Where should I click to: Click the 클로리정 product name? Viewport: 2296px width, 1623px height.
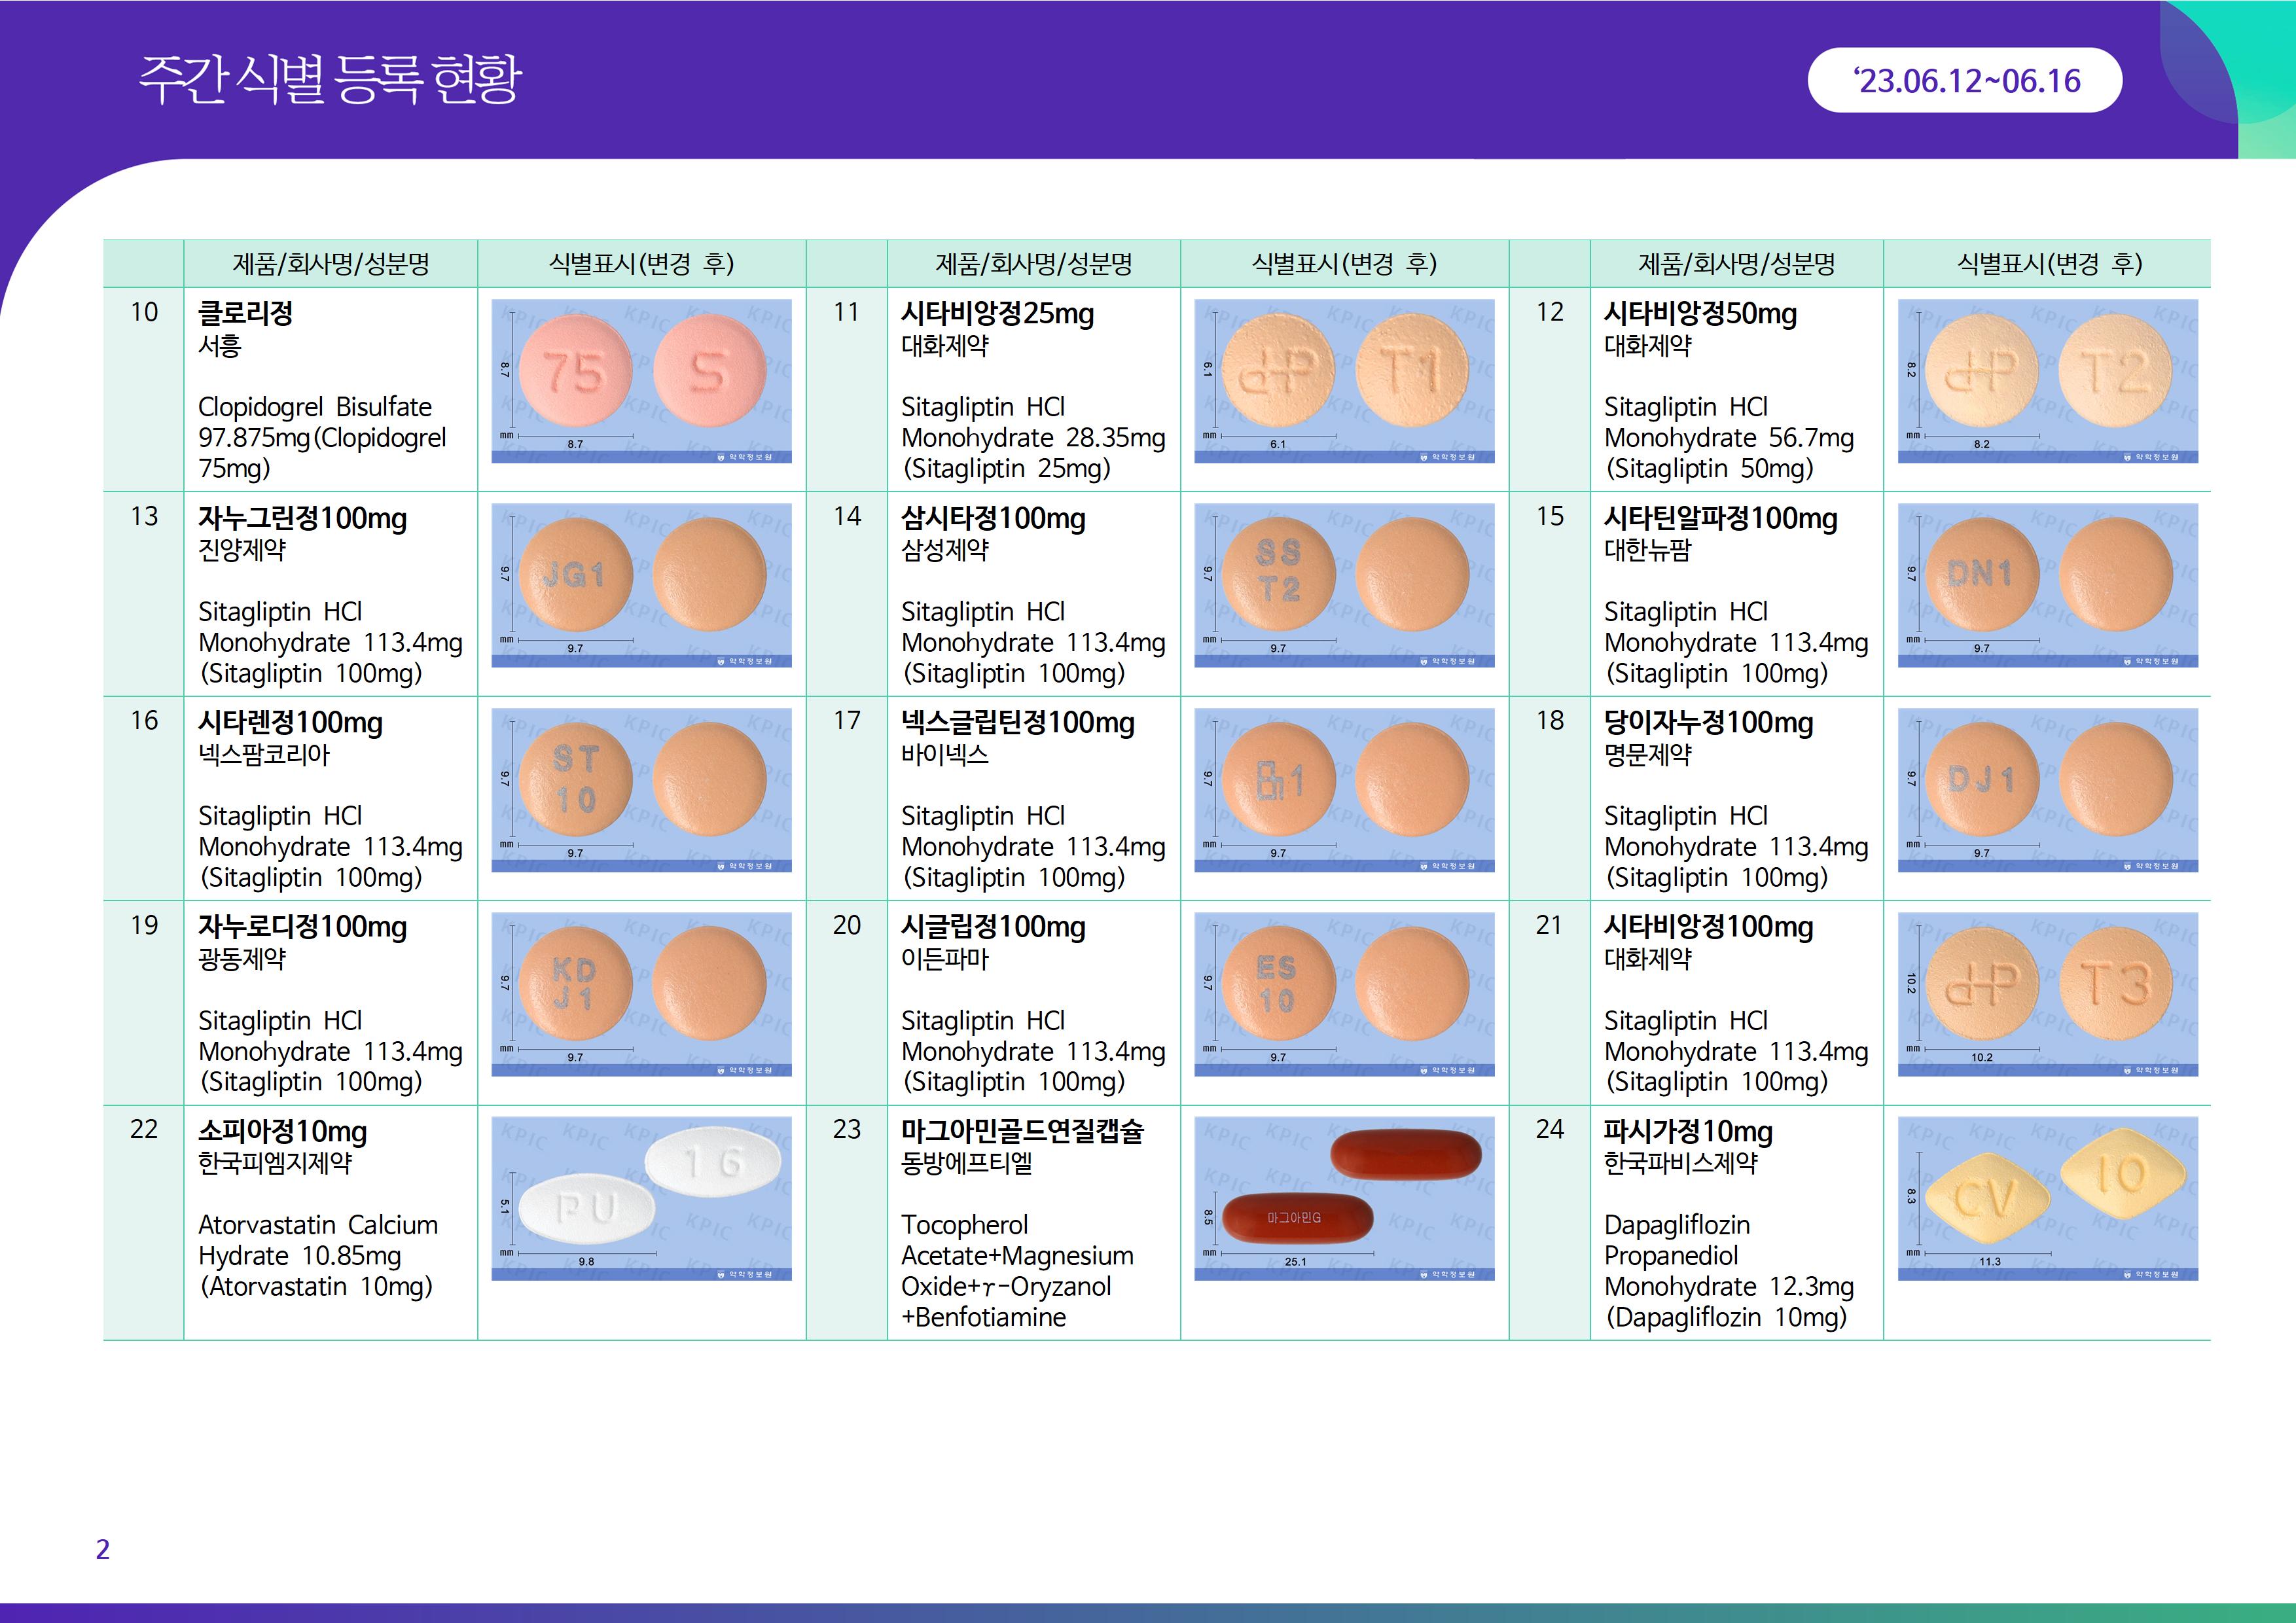tap(246, 313)
